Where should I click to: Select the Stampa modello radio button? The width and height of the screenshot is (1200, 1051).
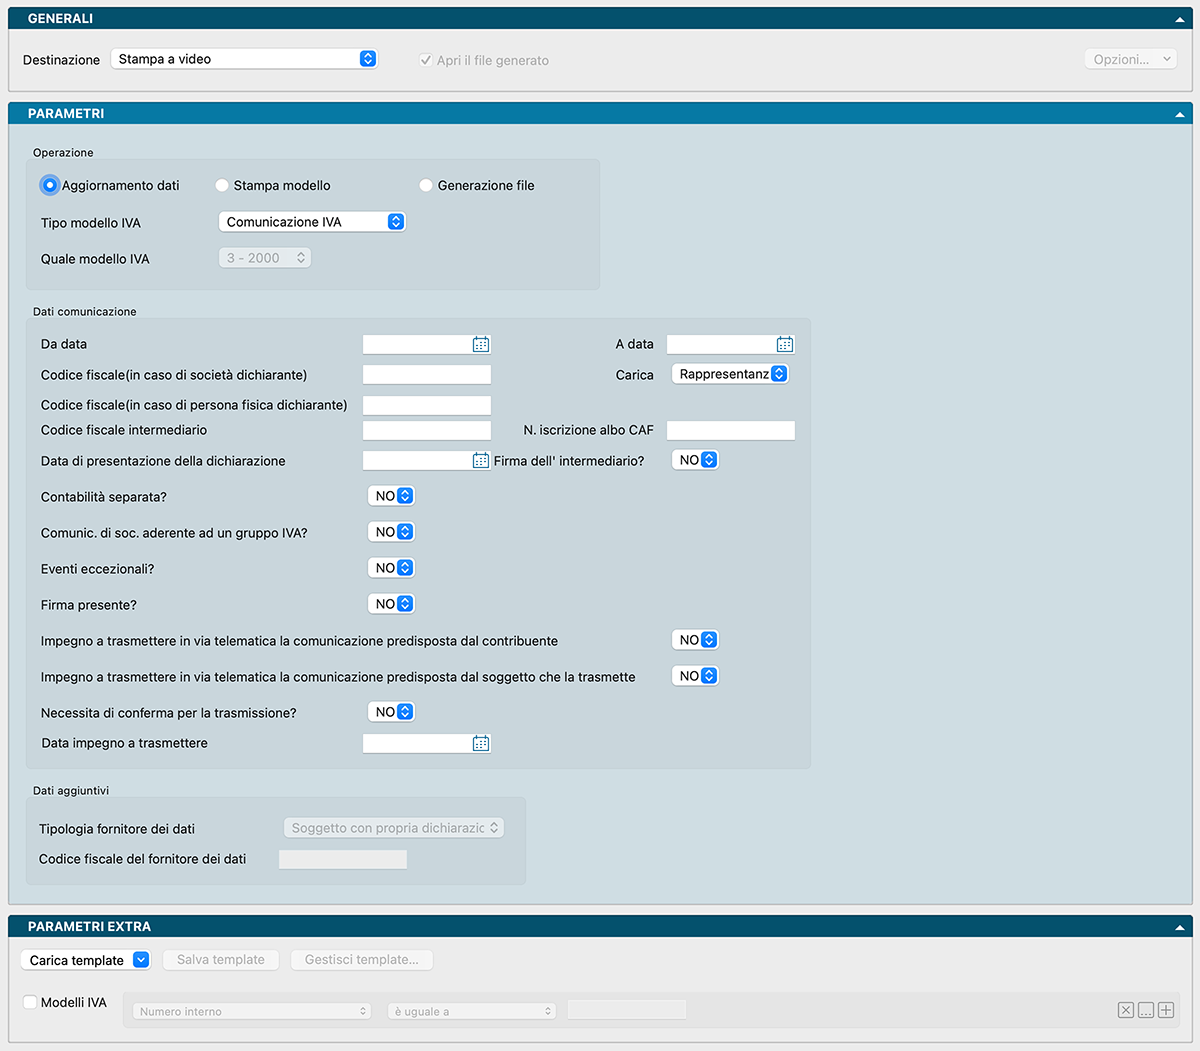pos(222,185)
